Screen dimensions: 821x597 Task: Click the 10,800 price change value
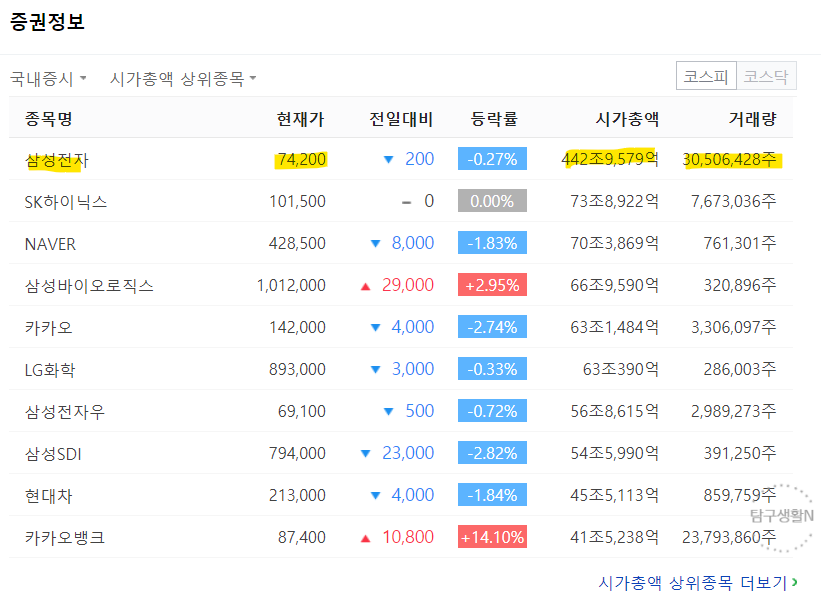pyautogui.click(x=408, y=537)
